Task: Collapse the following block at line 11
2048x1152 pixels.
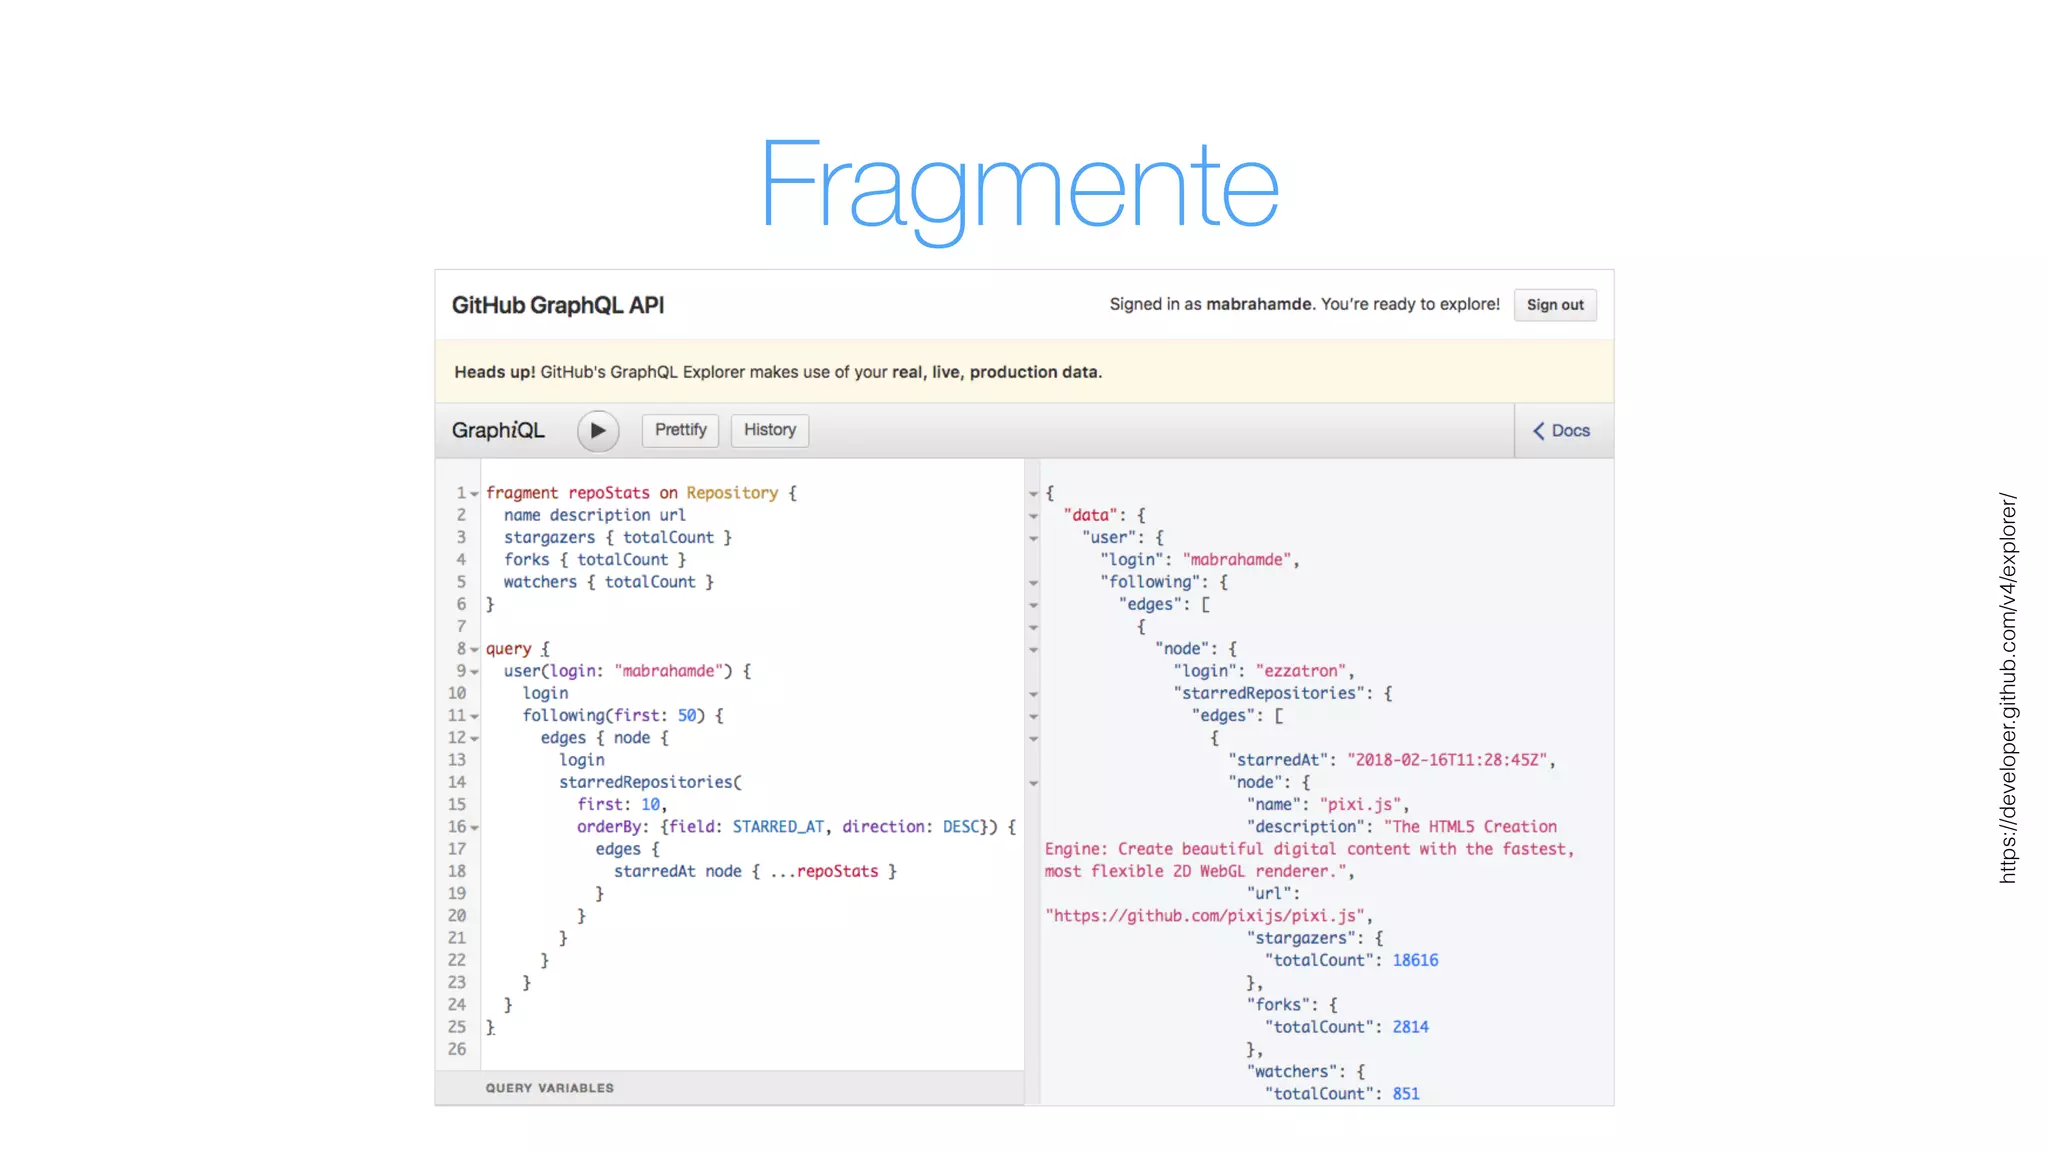Action: (475, 717)
